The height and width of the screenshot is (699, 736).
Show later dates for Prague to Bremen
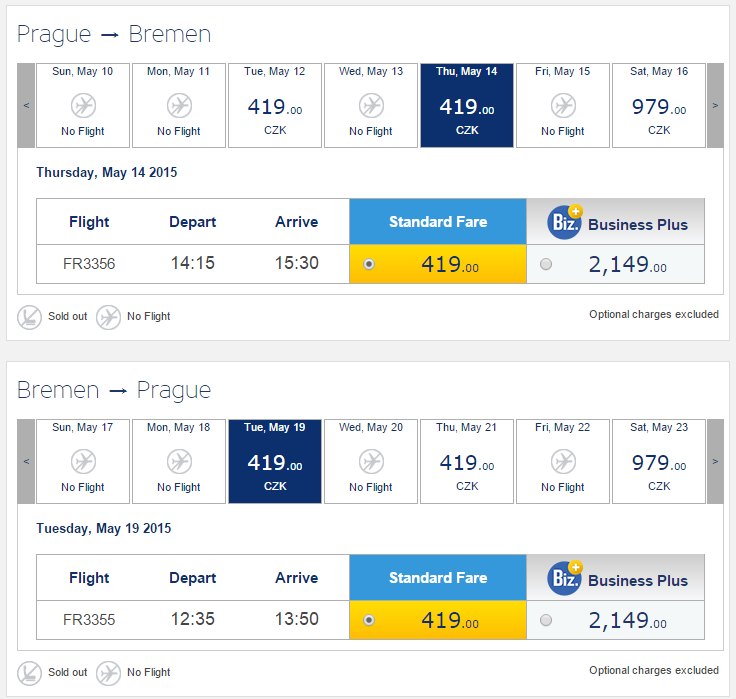(715, 105)
